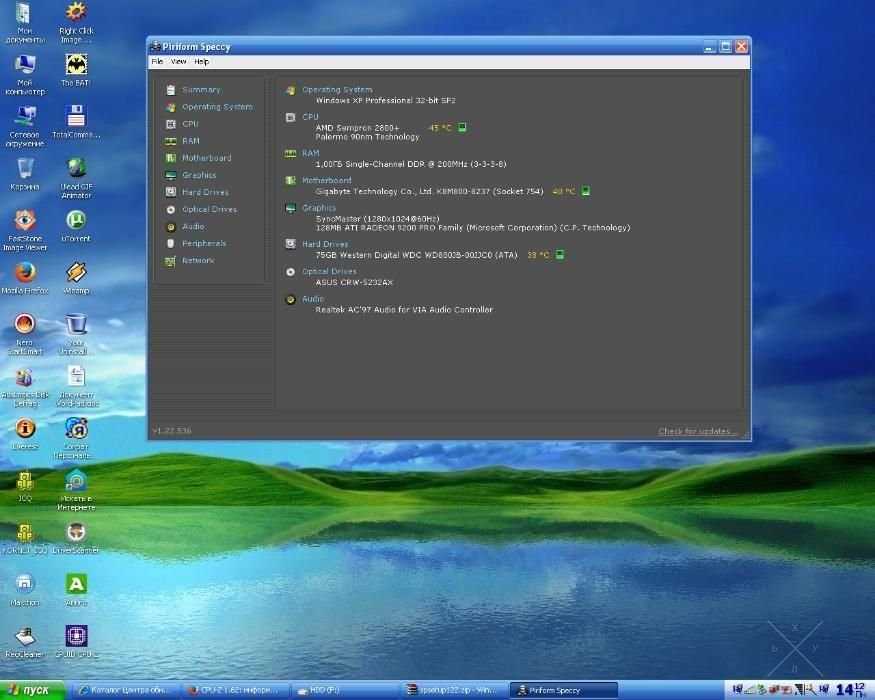Screen dimensions: 875x700
Task: Click the Windows flag icon in summary
Action: click(x=290, y=90)
